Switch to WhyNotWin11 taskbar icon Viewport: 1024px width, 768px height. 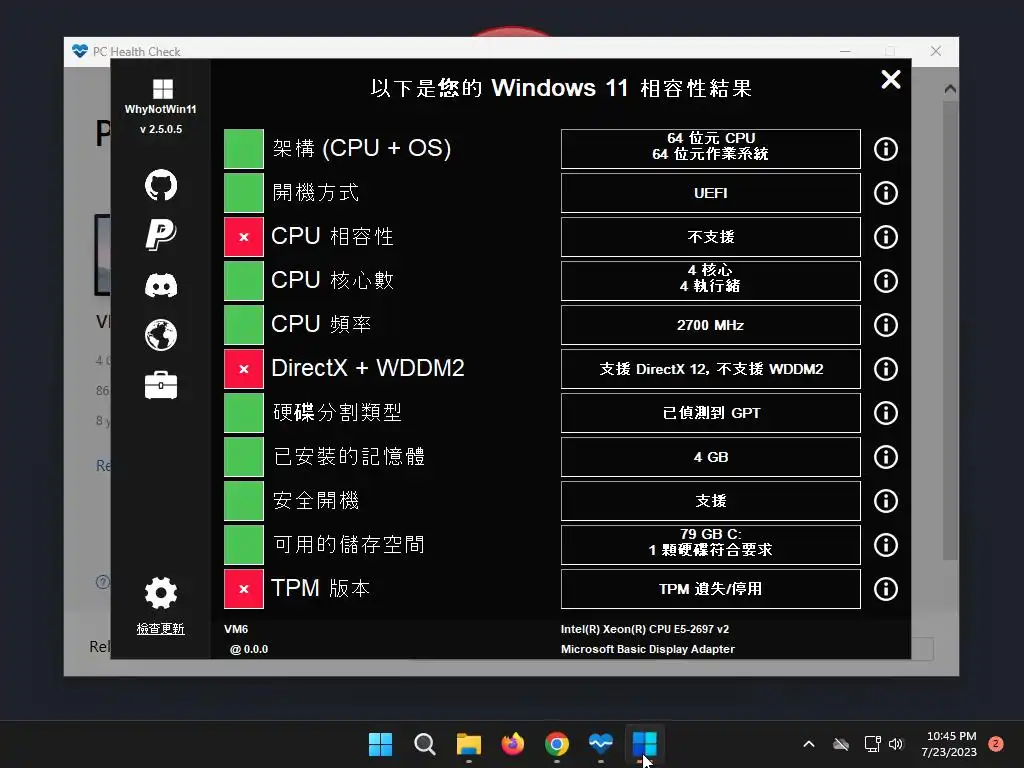[x=645, y=744]
